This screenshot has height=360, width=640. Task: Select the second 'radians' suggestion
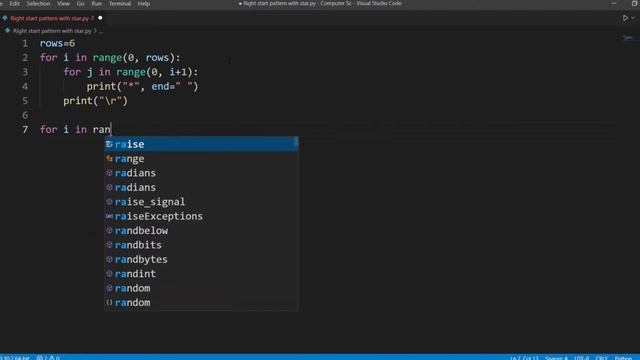(x=201, y=187)
